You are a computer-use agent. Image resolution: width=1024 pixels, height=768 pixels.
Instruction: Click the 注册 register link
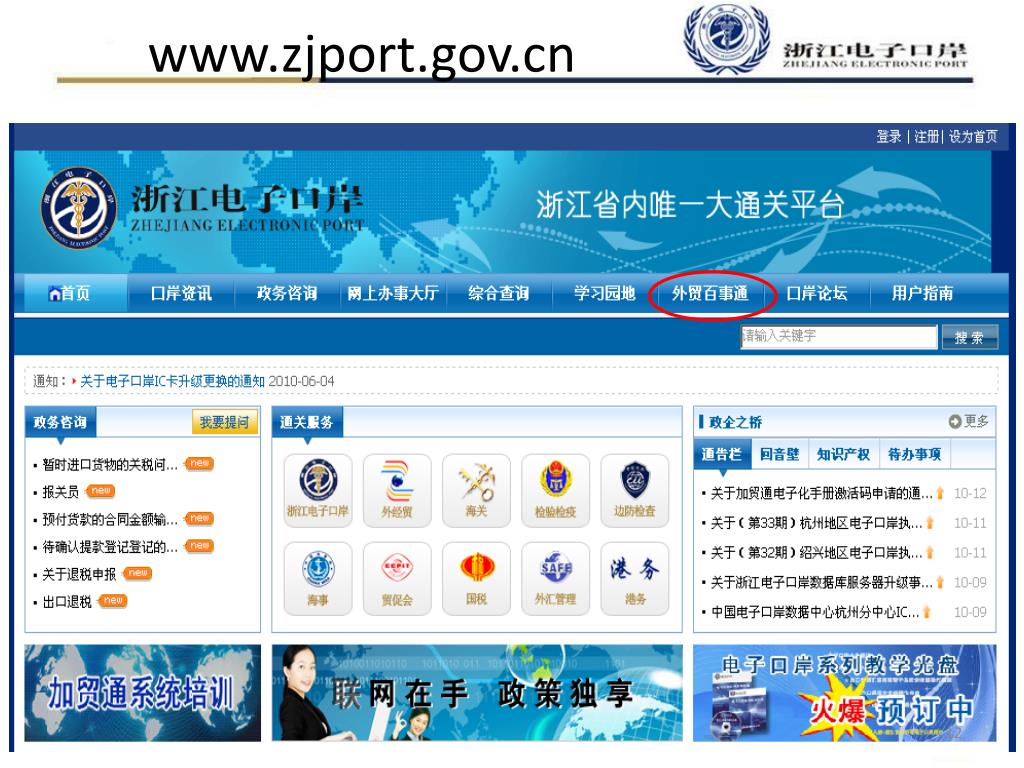(926, 136)
